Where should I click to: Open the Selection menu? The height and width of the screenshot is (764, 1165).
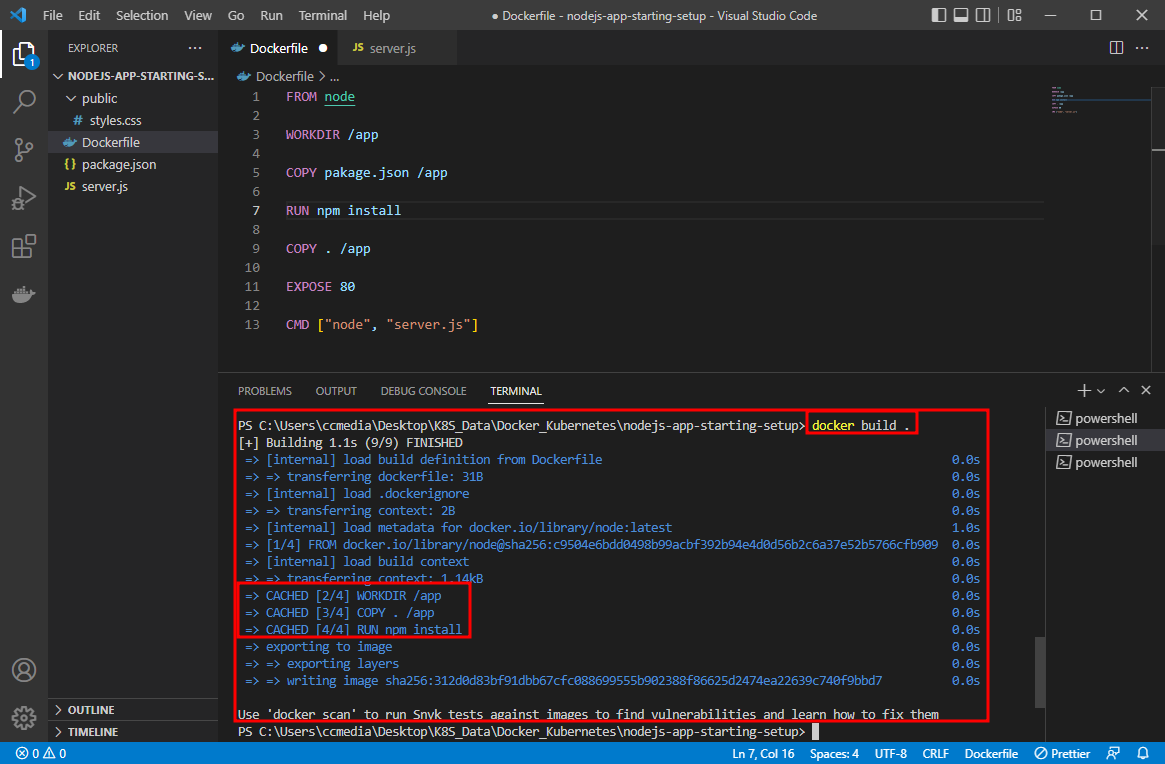pyautogui.click(x=142, y=15)
